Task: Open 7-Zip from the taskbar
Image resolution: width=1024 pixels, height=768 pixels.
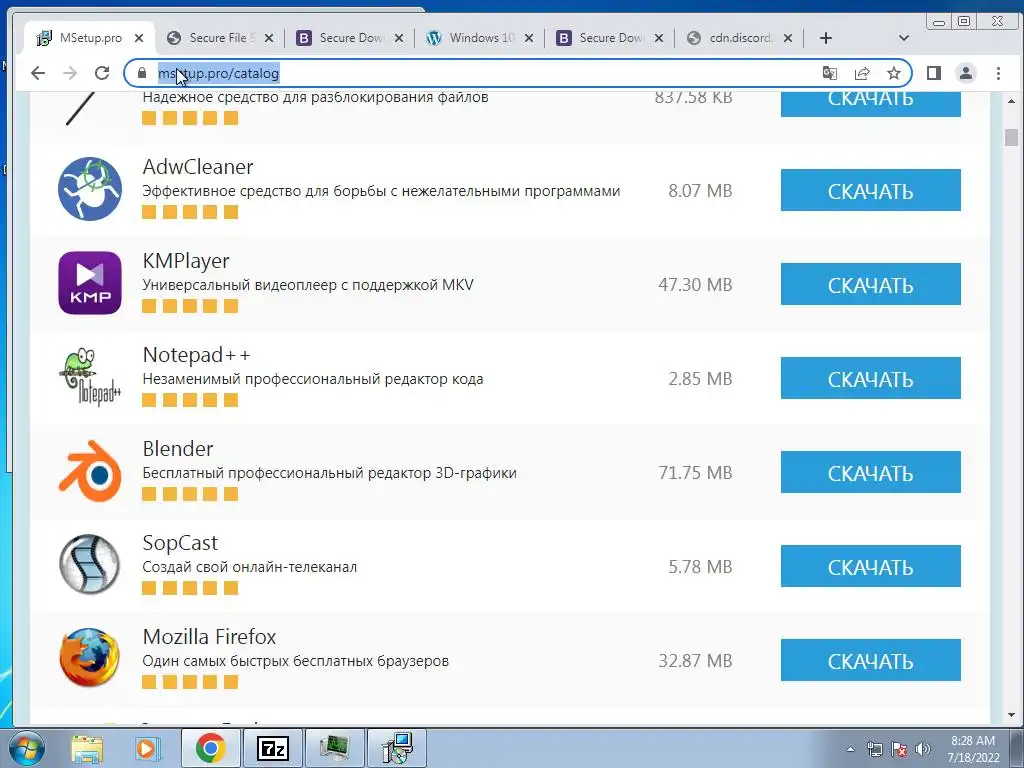Action: [x=273, y=748]
